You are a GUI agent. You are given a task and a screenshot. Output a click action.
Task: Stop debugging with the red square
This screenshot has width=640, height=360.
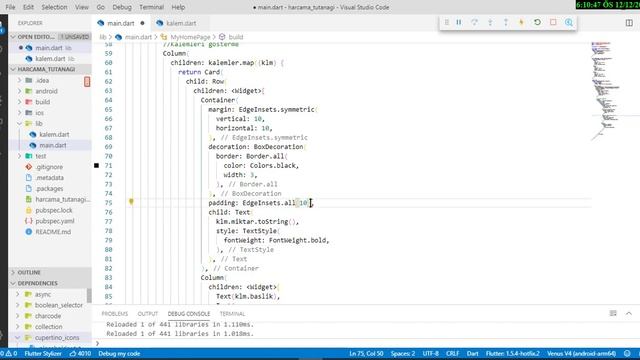click(553, 22)
